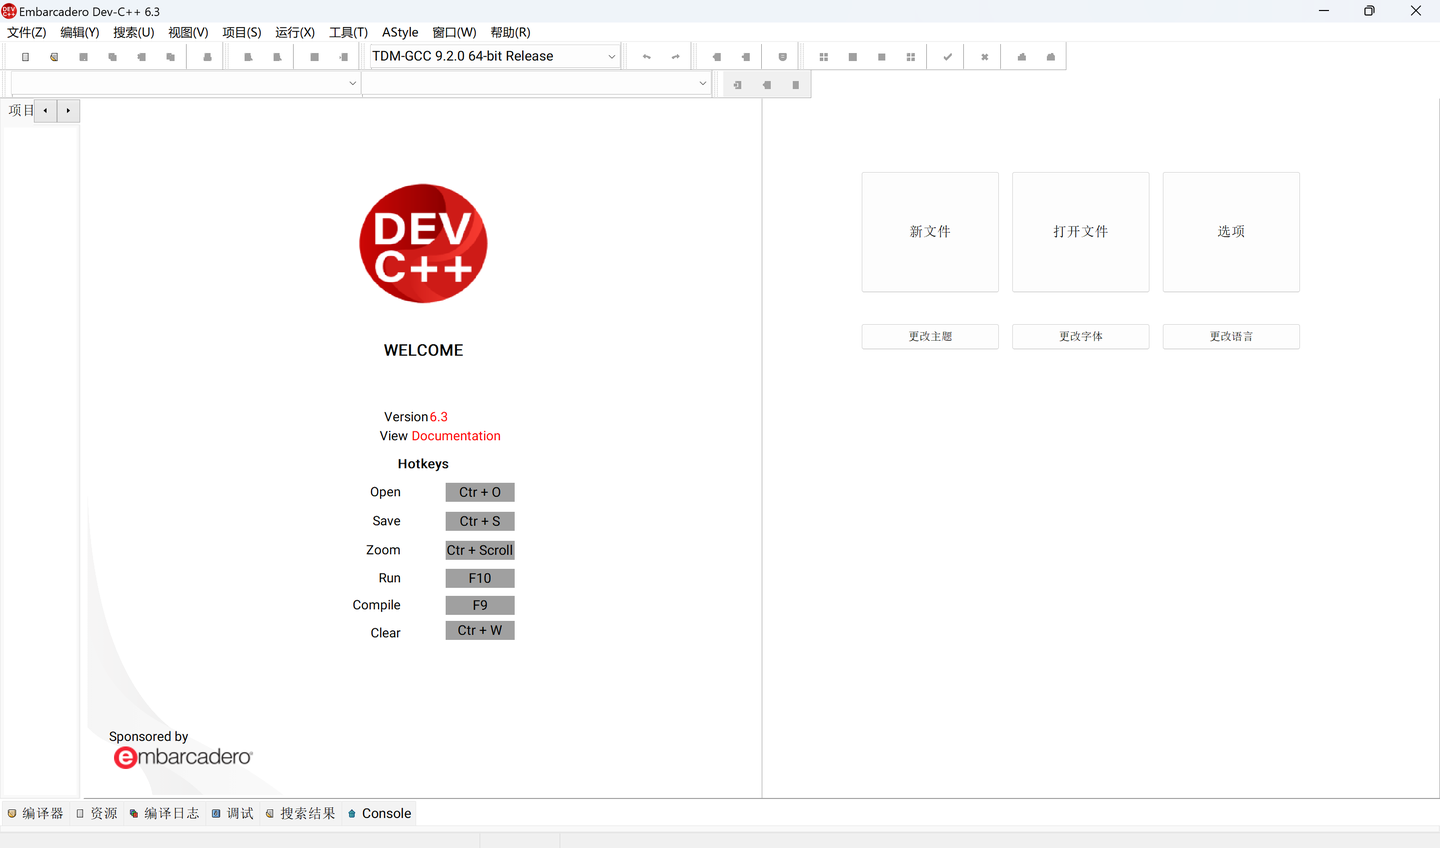Click the Rebuild All toolbar icon
1440x848 pixels.
(910, 56)
